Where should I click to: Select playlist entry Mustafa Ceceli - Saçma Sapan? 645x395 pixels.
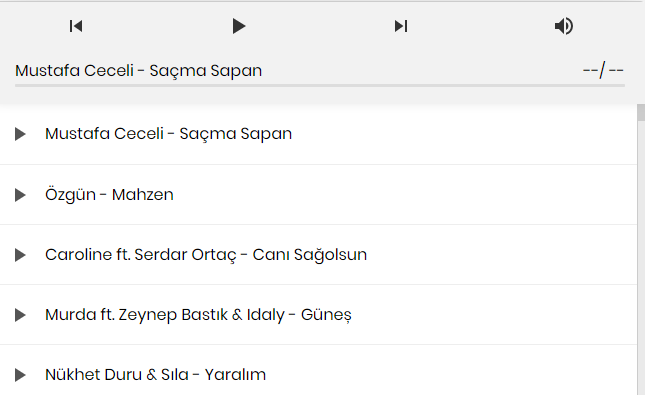(169, 134)
